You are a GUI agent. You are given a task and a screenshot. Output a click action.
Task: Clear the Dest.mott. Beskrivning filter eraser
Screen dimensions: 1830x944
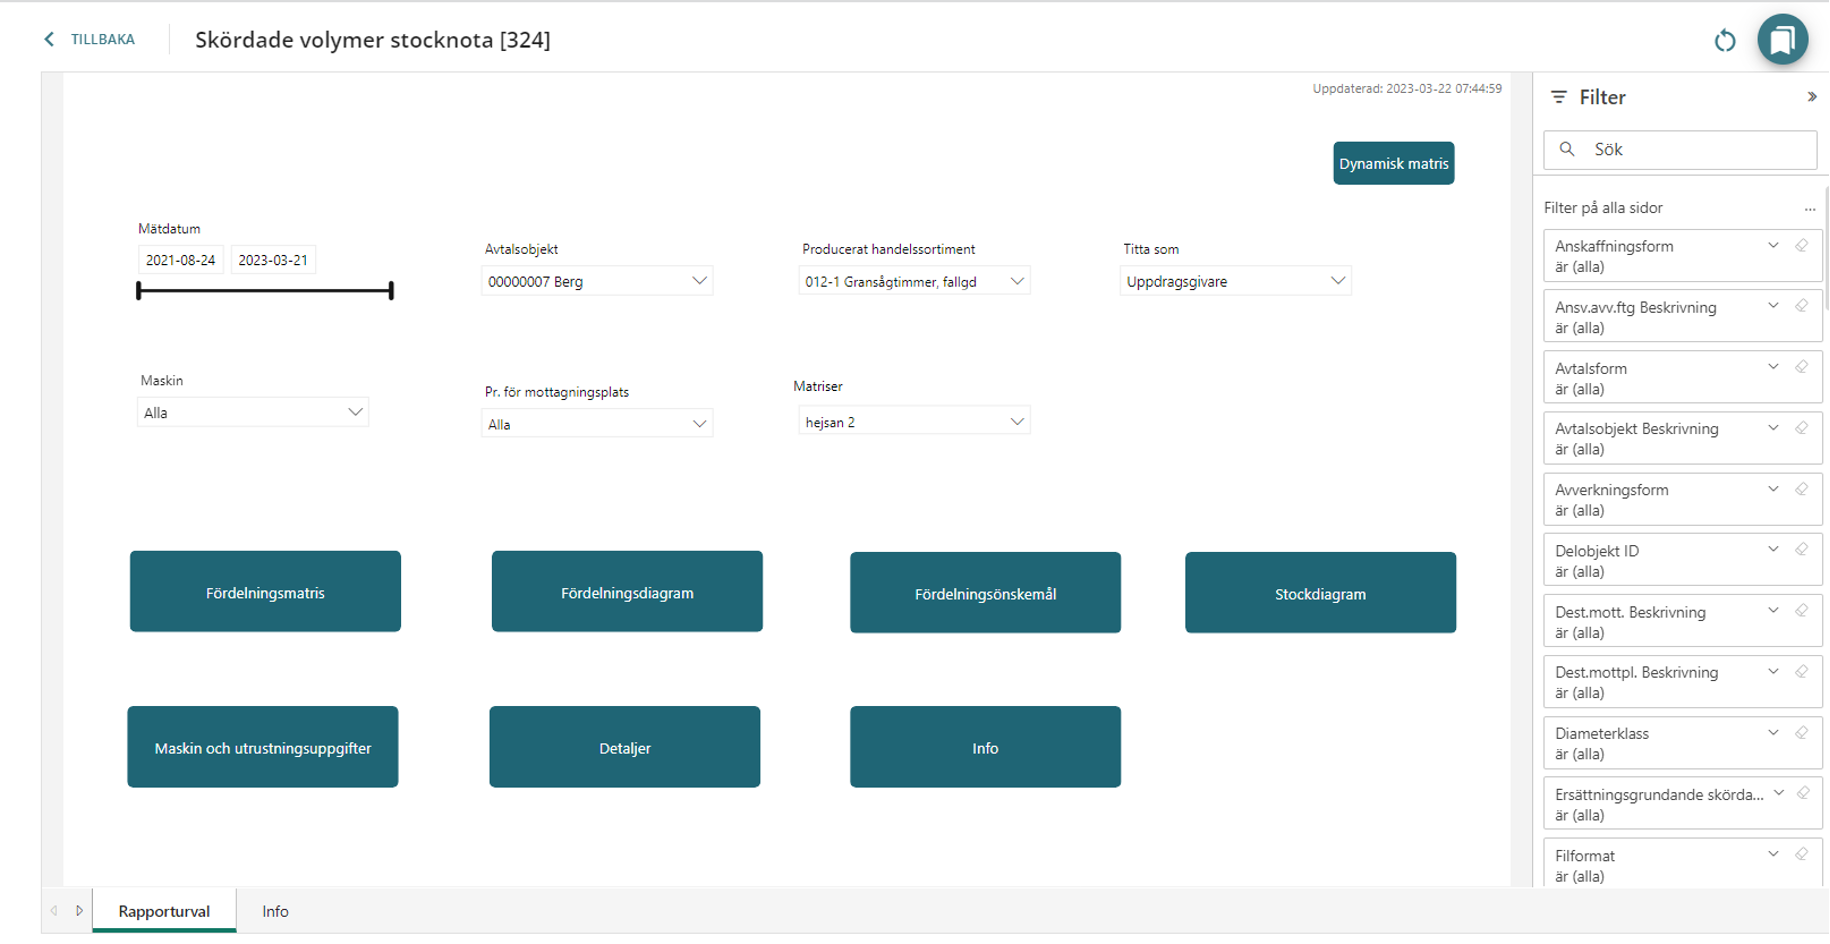coord(1801,611)
